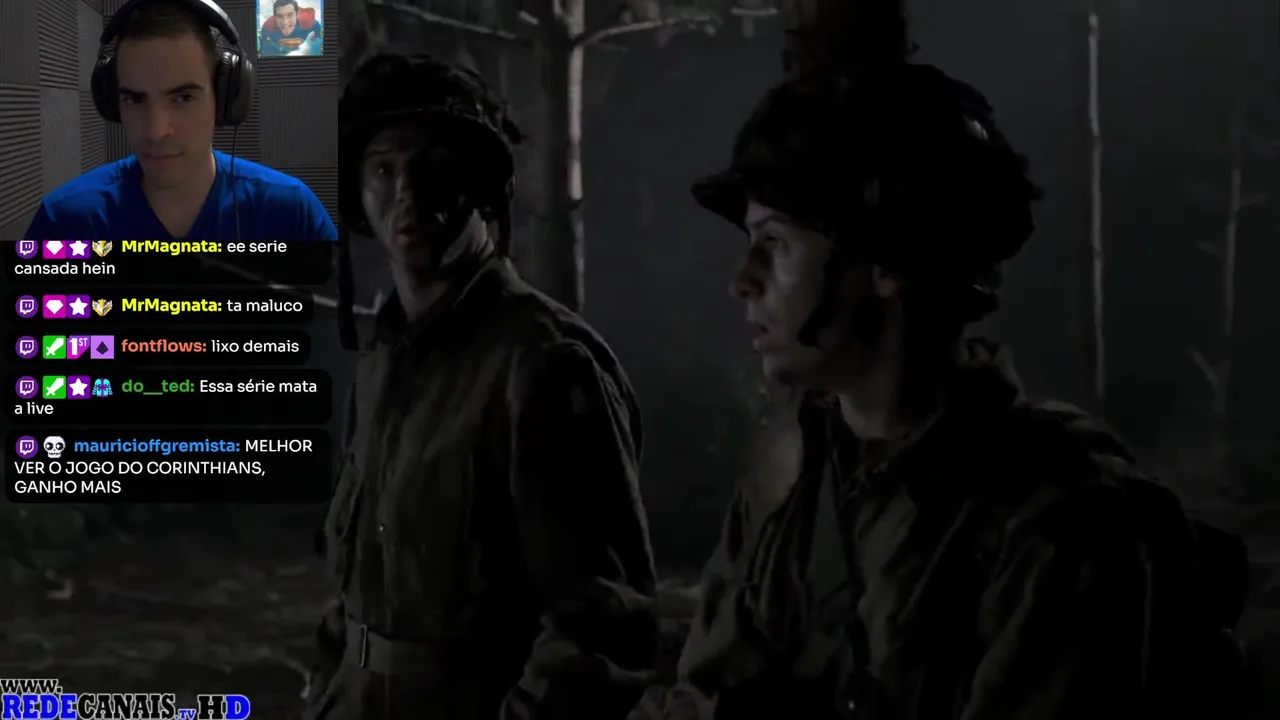Open the MrMagnata username on "ee serie" message

(x=171, y=246)
